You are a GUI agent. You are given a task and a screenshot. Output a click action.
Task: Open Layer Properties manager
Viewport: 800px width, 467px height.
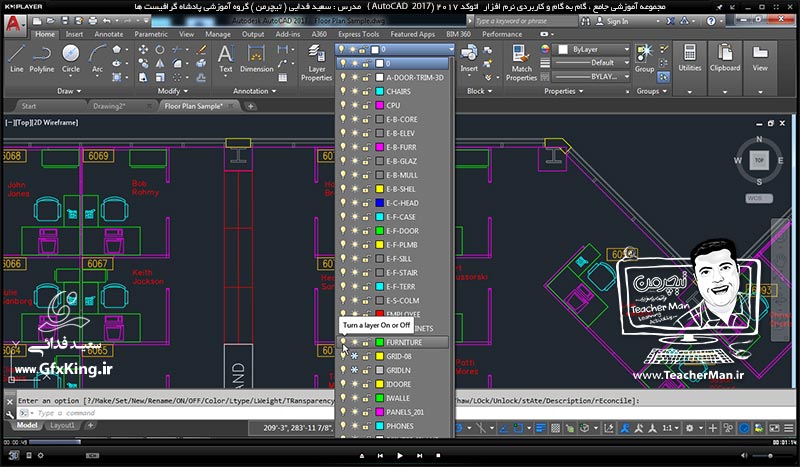click(x=316, y=62)
